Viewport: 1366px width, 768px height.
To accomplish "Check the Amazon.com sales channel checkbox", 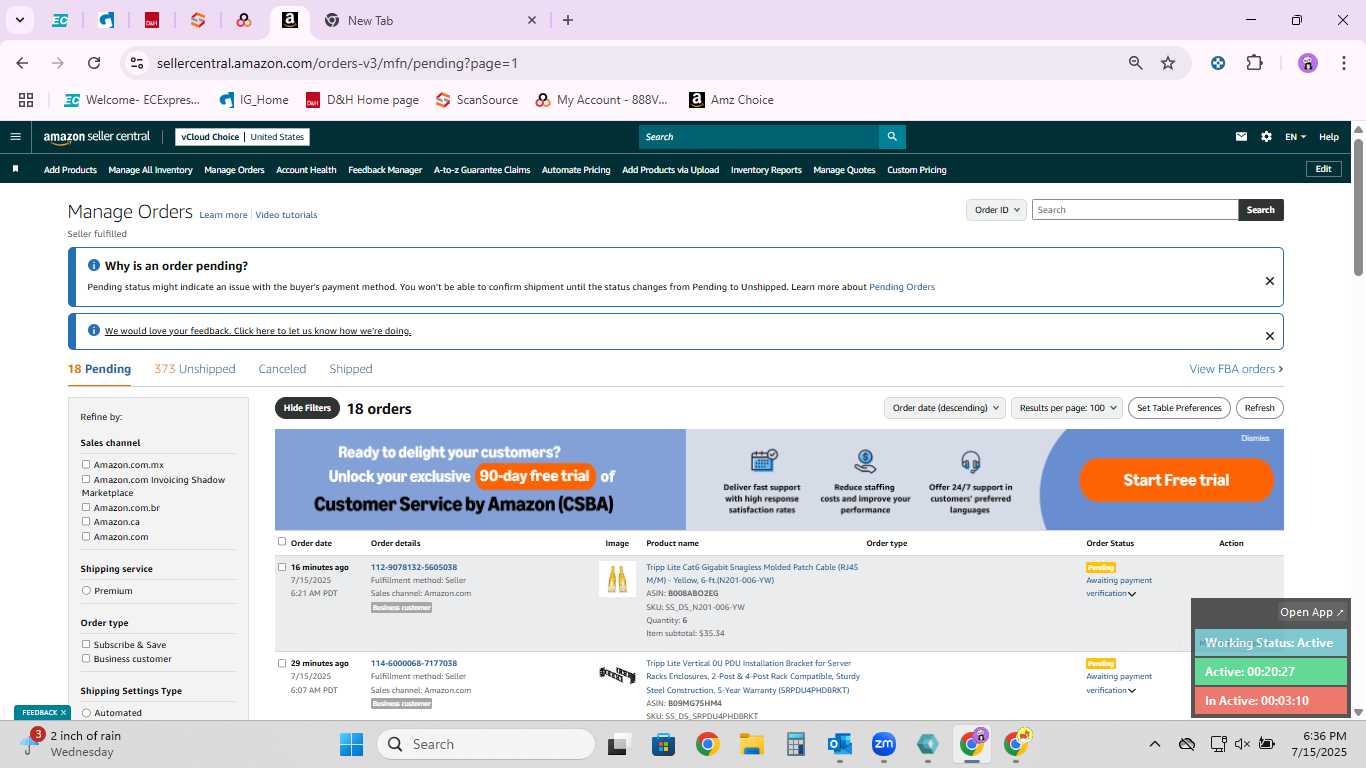I will pyautogui.click(x=86, y=536).
